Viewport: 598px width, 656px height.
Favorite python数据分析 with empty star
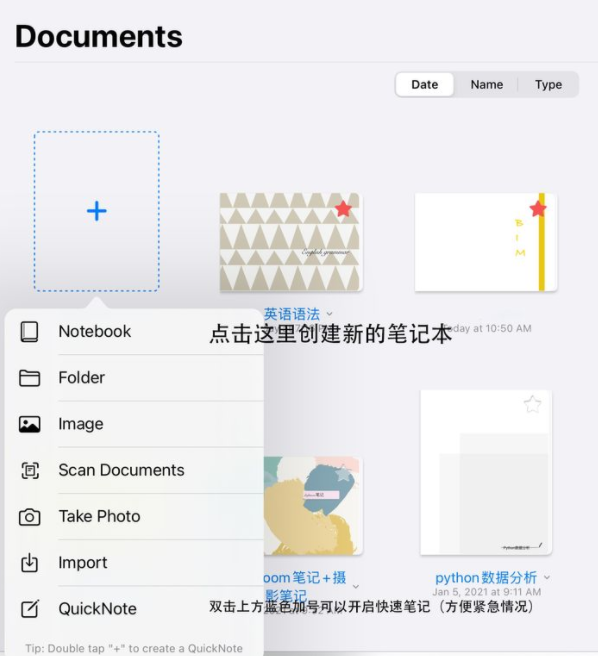click(532, 404)
